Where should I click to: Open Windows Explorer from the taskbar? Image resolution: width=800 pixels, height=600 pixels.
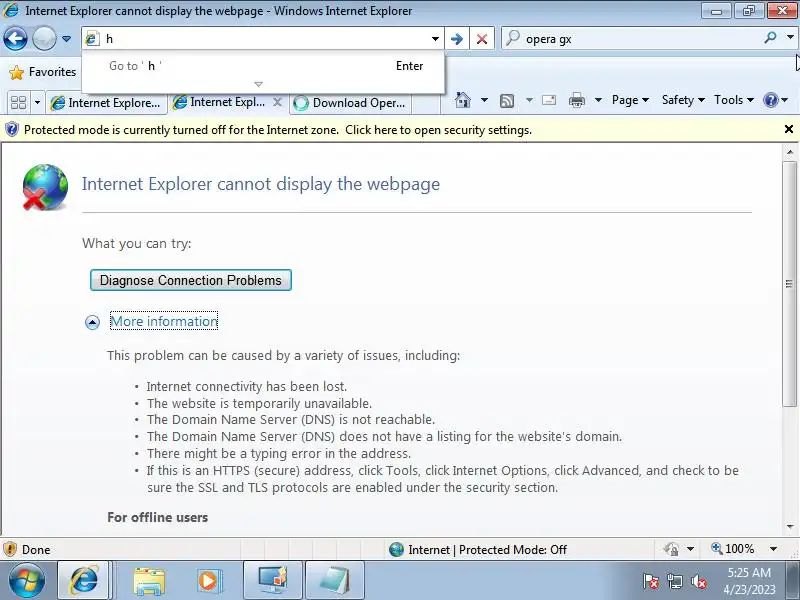pyautogui.click(x=148, y=581)
